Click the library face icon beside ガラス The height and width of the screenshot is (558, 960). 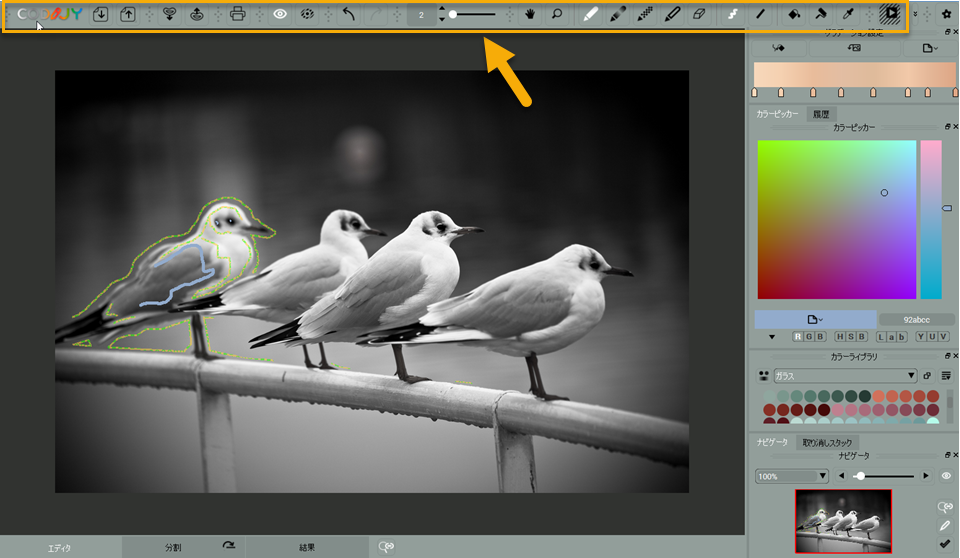763,376
